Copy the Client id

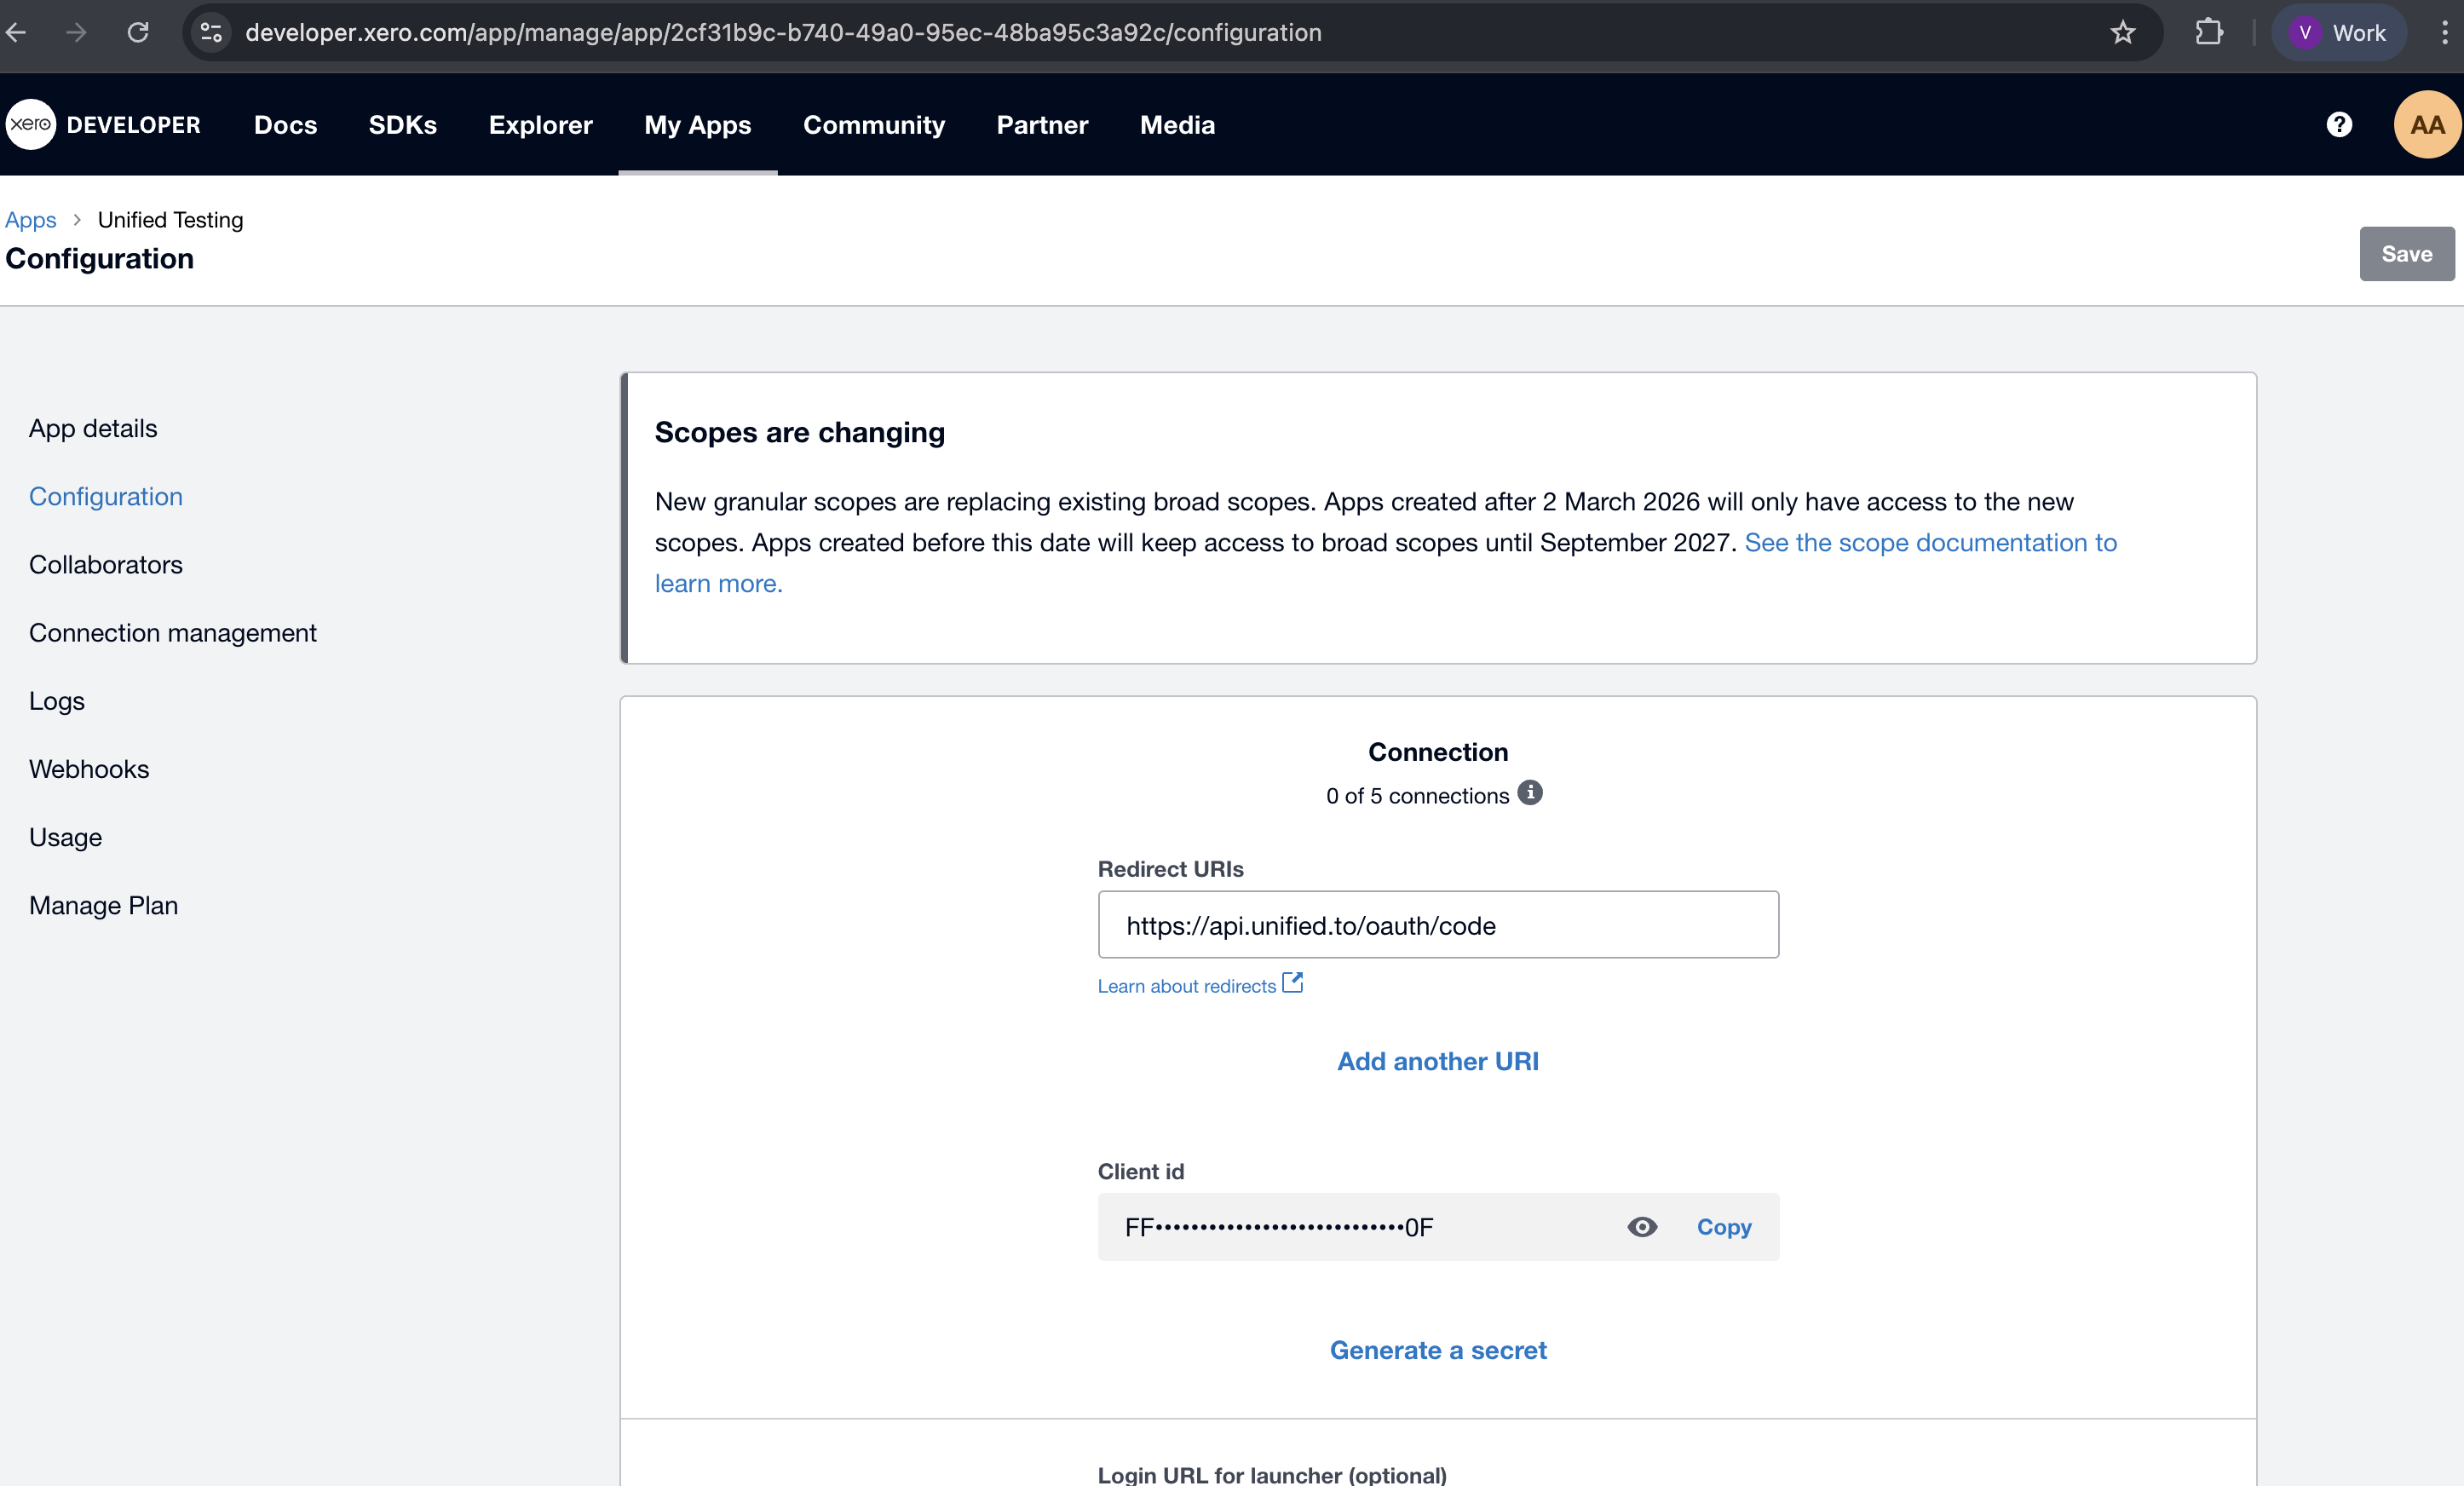tap(1723, 1227)
